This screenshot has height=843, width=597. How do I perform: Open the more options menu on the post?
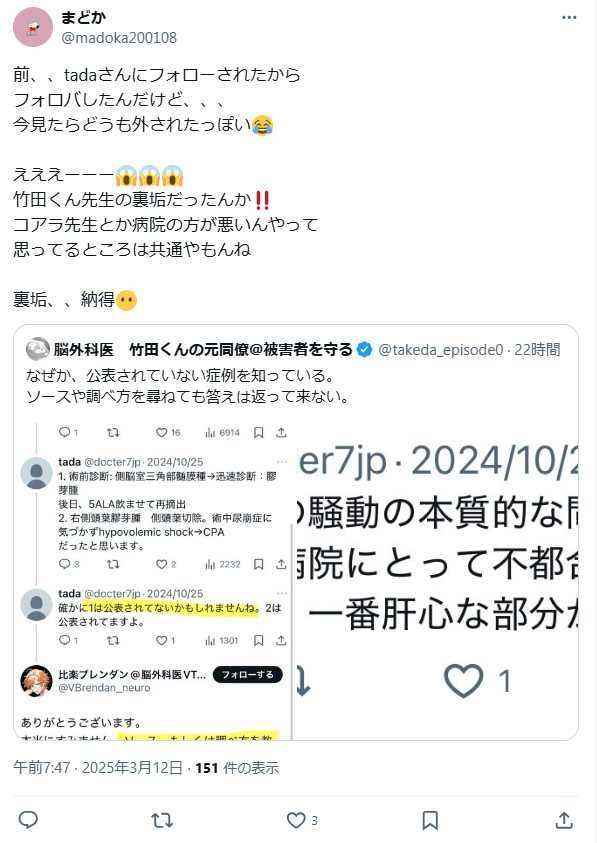[569, 17]
